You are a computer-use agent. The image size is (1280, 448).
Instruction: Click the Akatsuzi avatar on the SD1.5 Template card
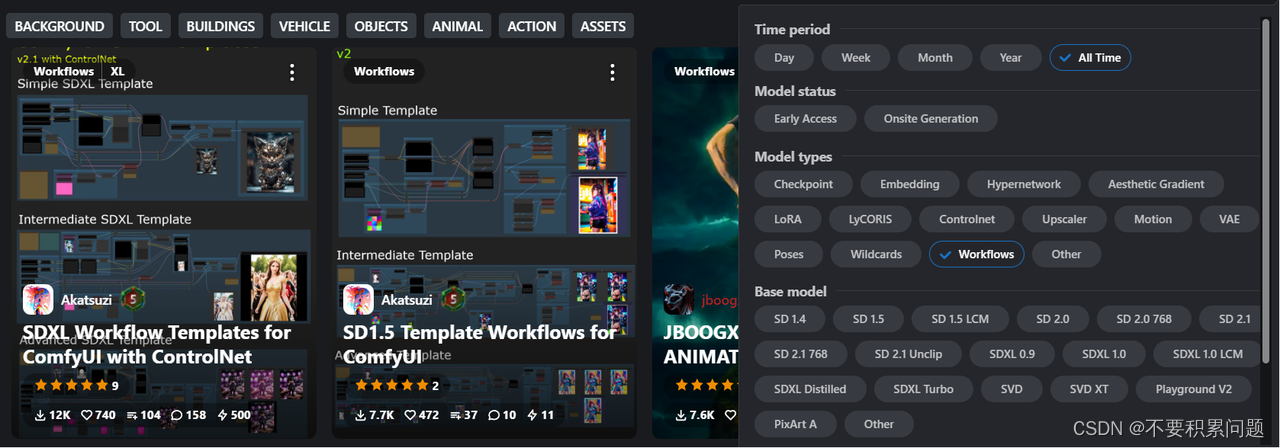click(x=358, y=299)
